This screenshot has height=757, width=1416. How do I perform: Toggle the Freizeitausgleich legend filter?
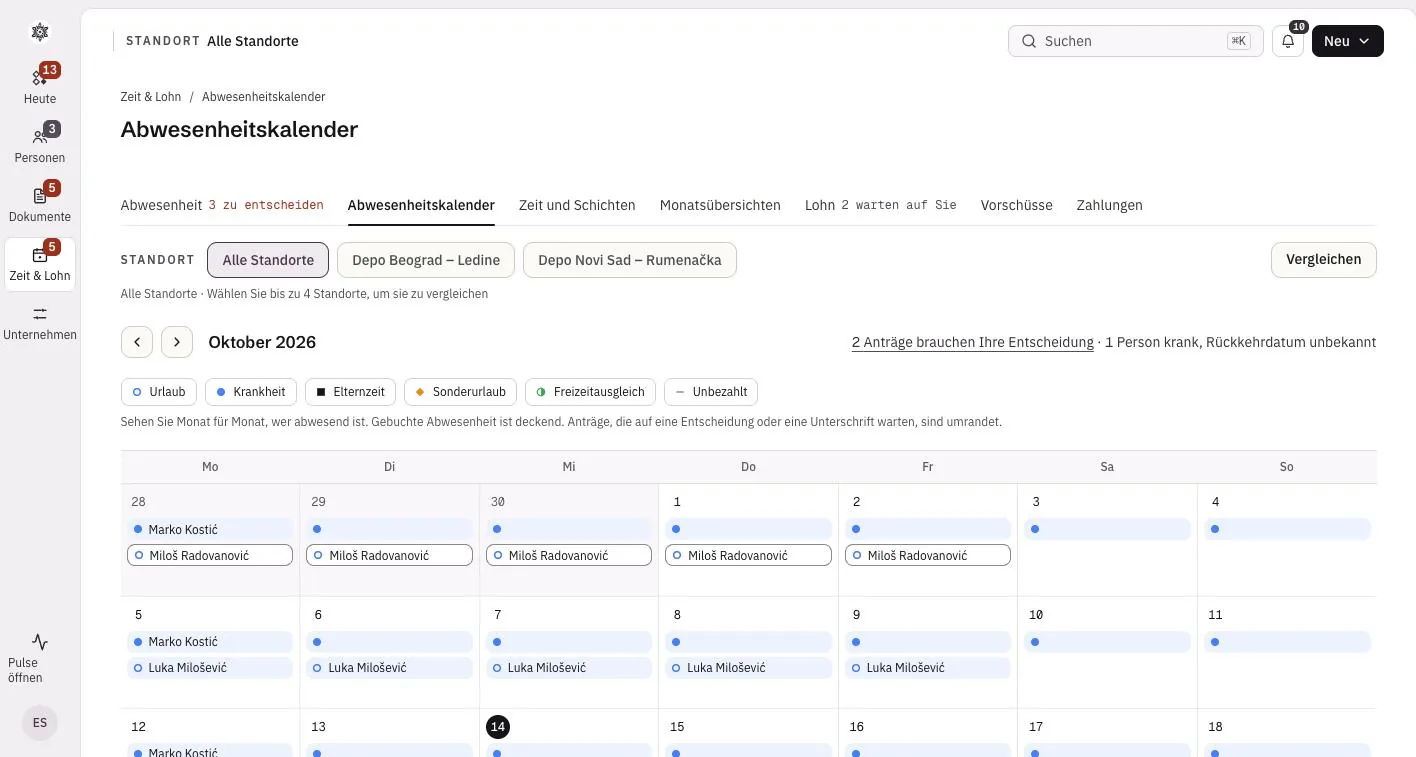coord(591,392)
